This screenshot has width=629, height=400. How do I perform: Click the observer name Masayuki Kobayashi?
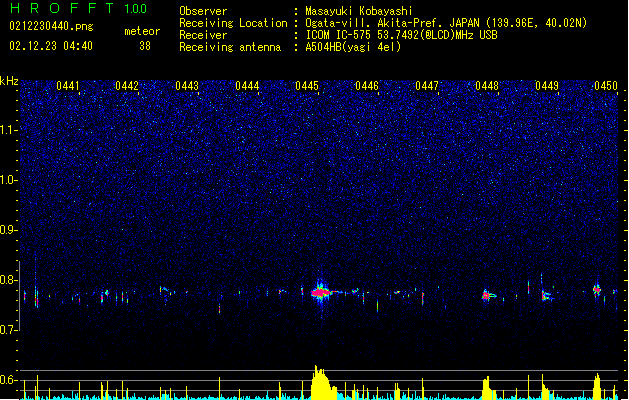[359, 11]
